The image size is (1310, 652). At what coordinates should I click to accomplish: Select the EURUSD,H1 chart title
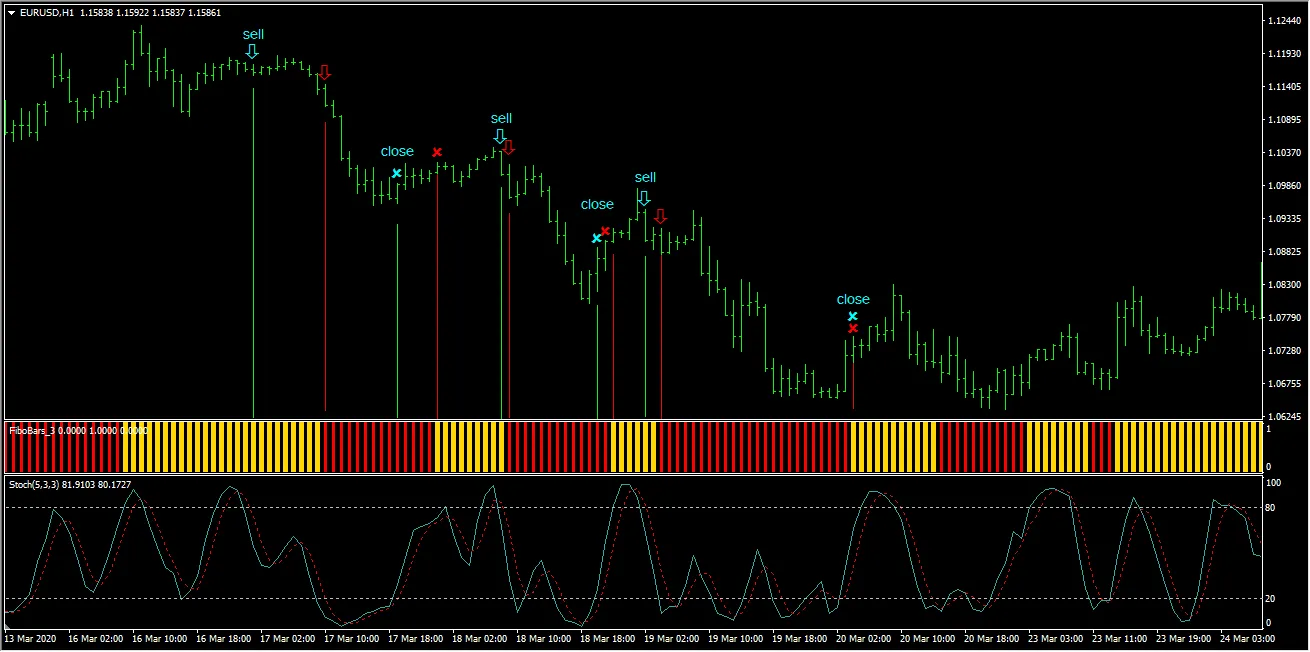(x=45, y=13)
